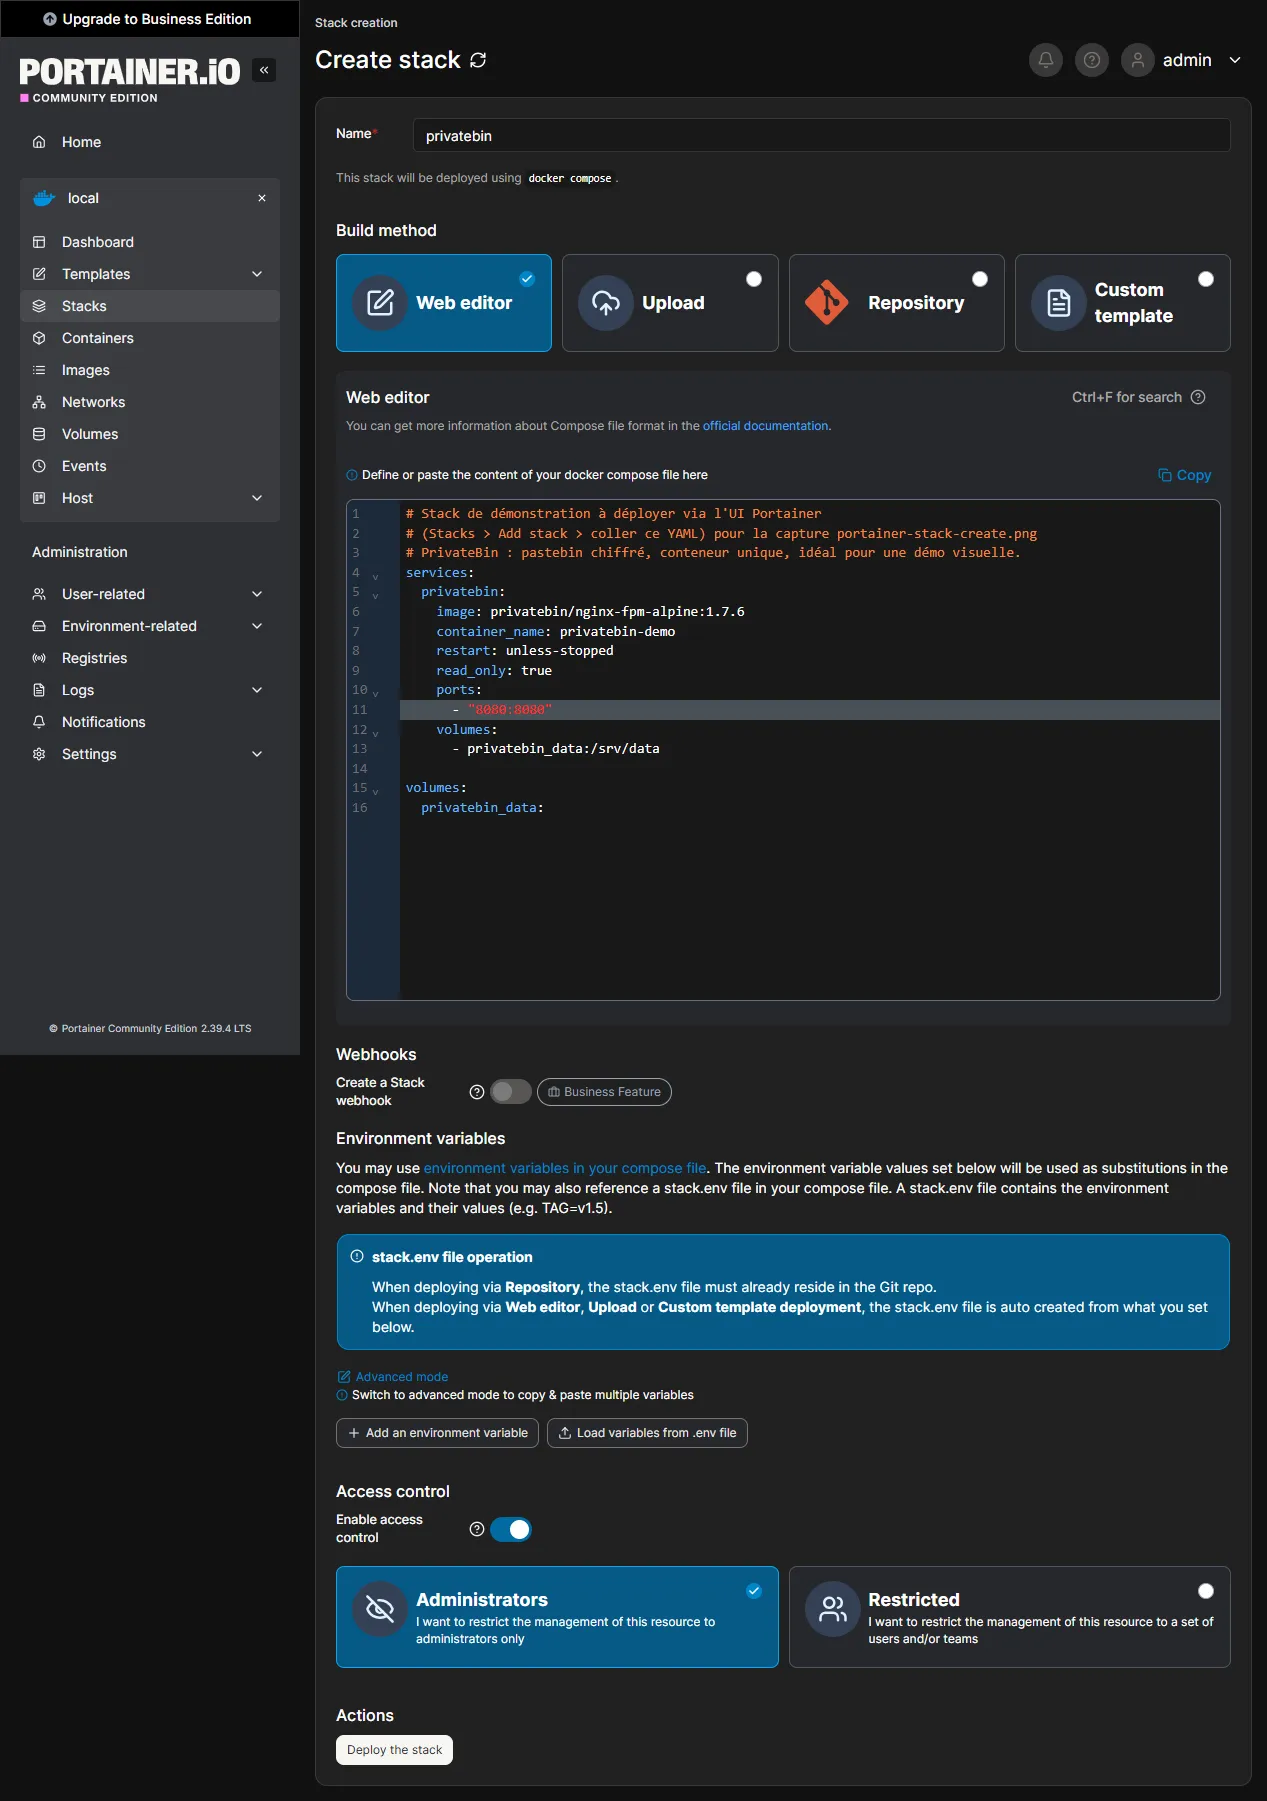Switch to Advanced mode link
The image size is (1267, 1801).
pyautogui.click(x=392, y=1377)
